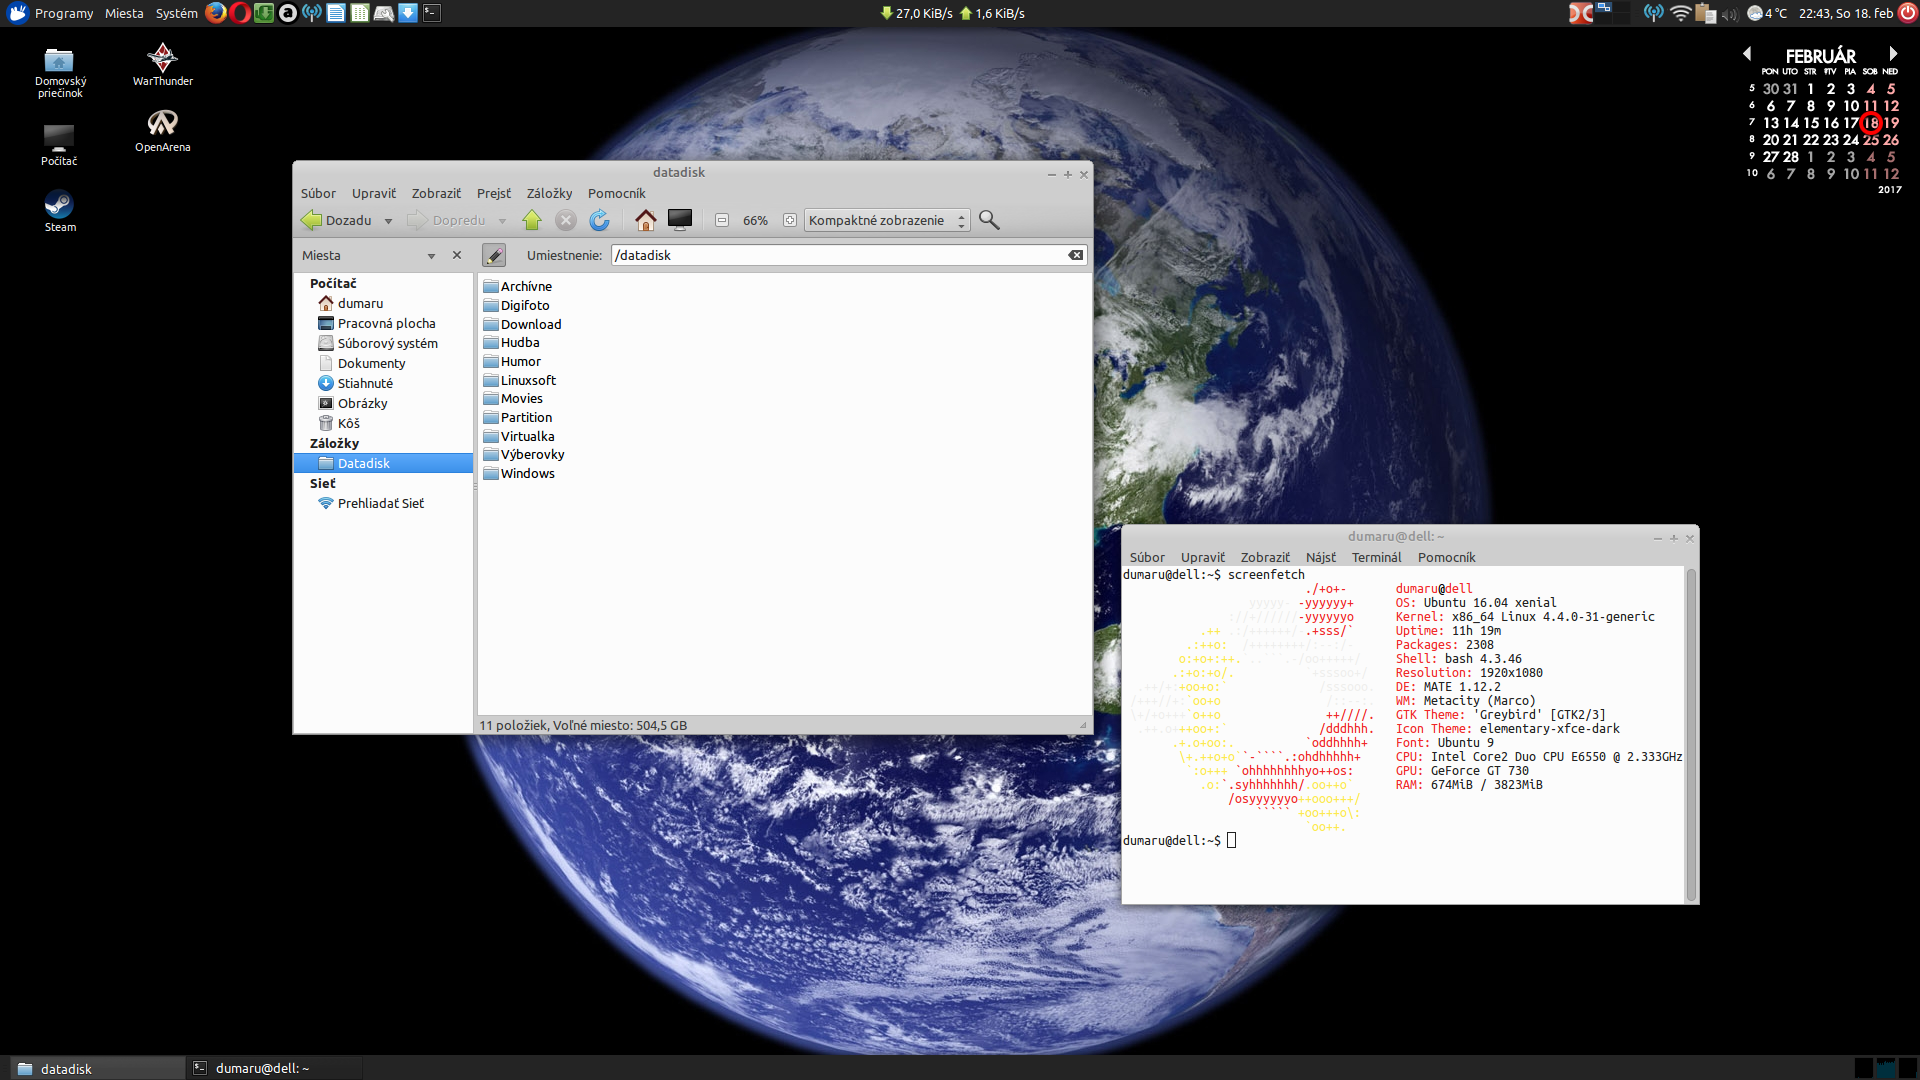Zoom out with the minus icon
This screenshot has width=1920, height=1080.
click(x=722, y=220)
